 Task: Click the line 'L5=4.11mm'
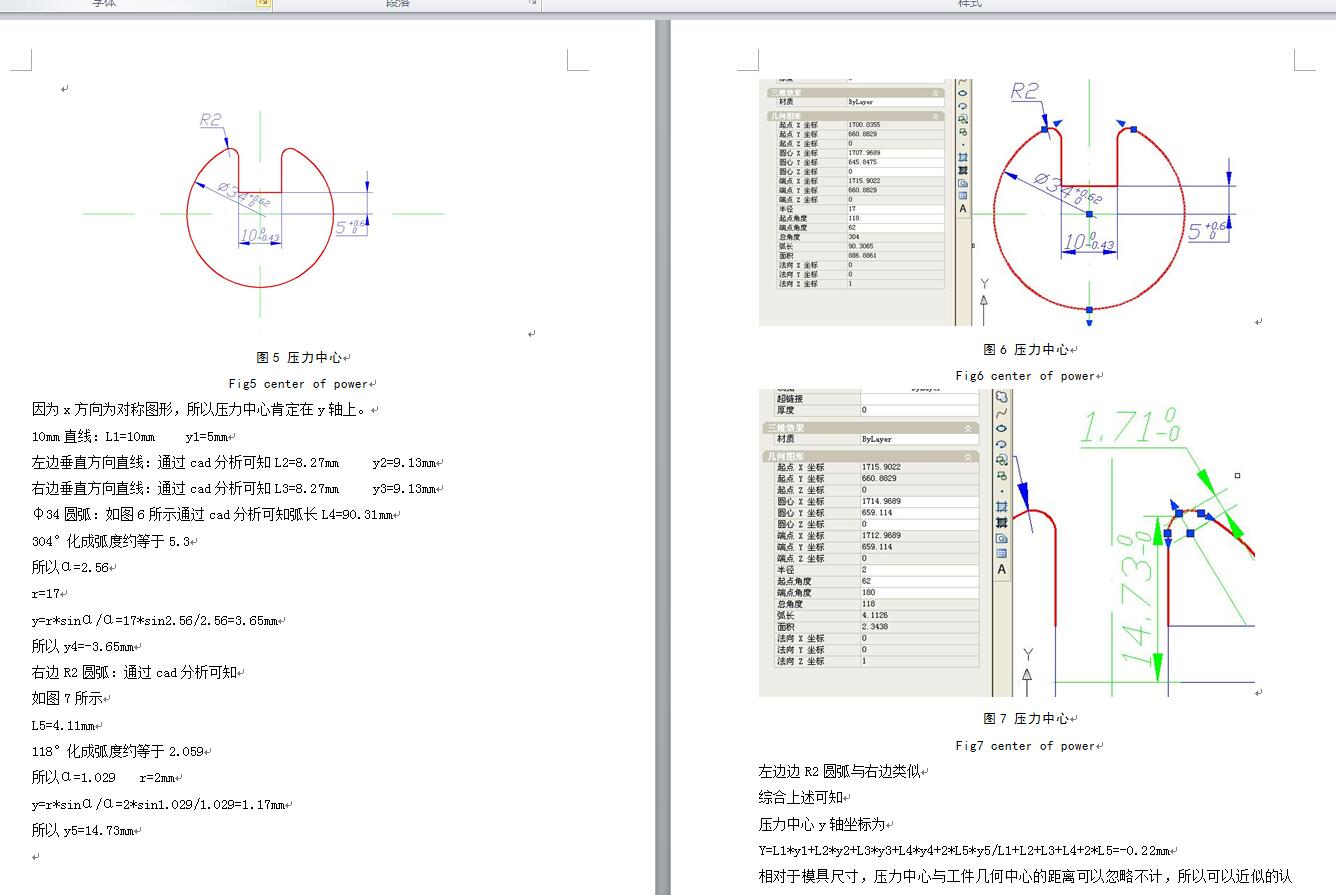63,725
